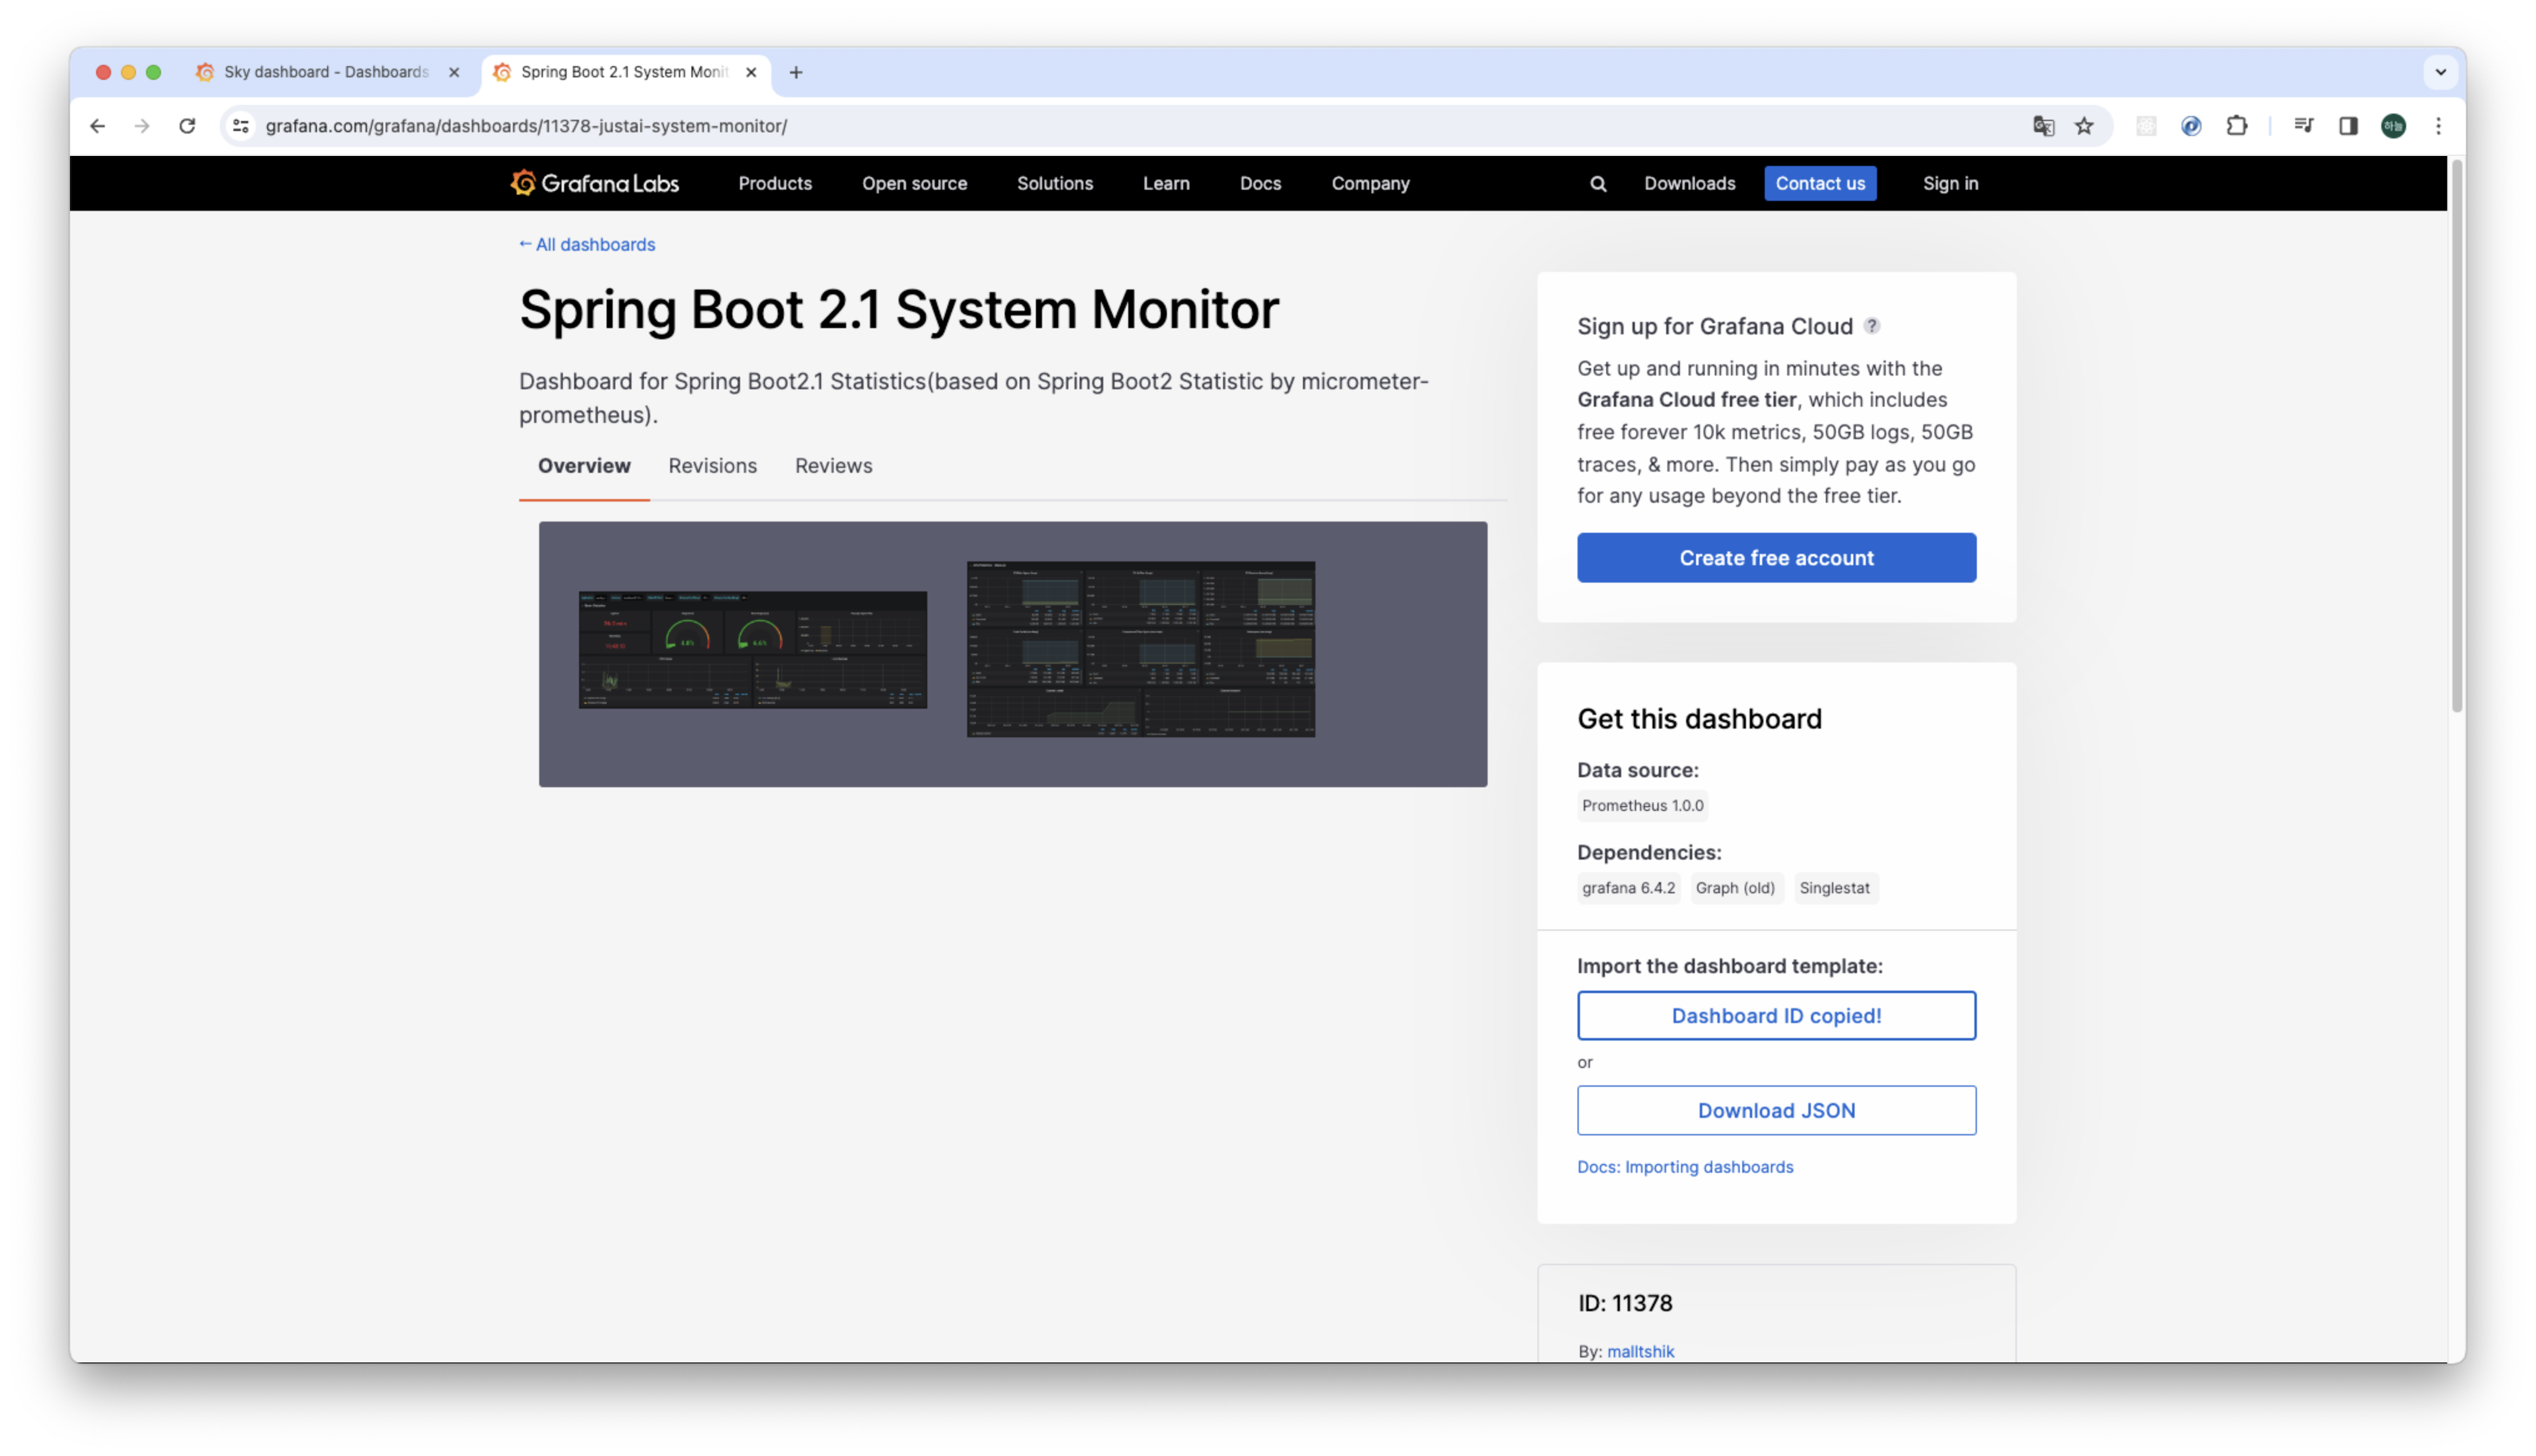Go back with the browser back arrow
This screenshot has width=2536, height=1456.
(97, 126)
